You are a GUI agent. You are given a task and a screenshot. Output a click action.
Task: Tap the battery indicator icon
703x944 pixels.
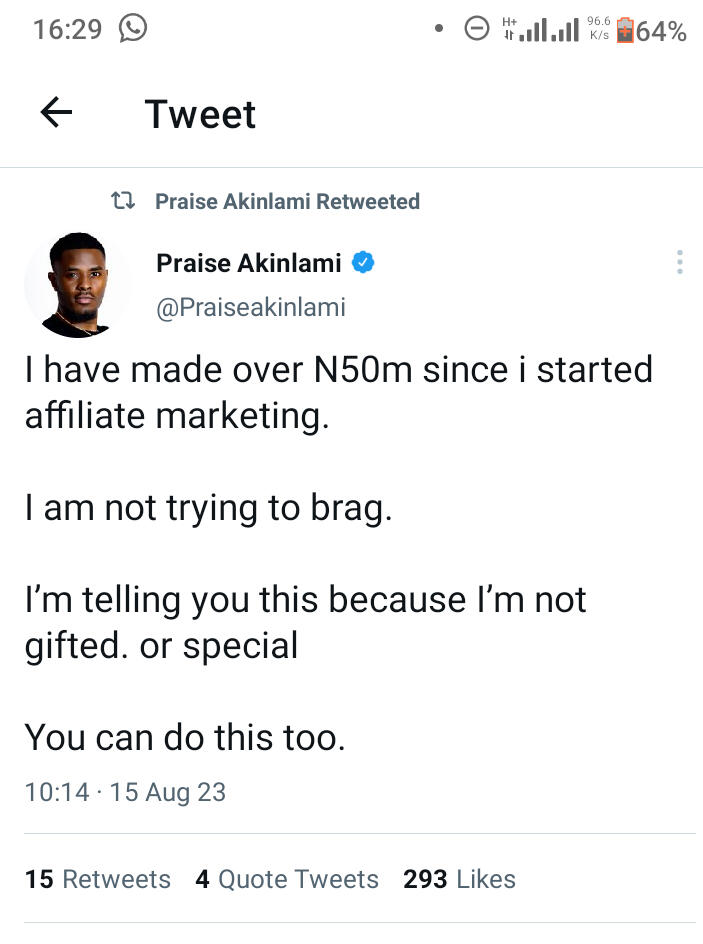point(625,30)
